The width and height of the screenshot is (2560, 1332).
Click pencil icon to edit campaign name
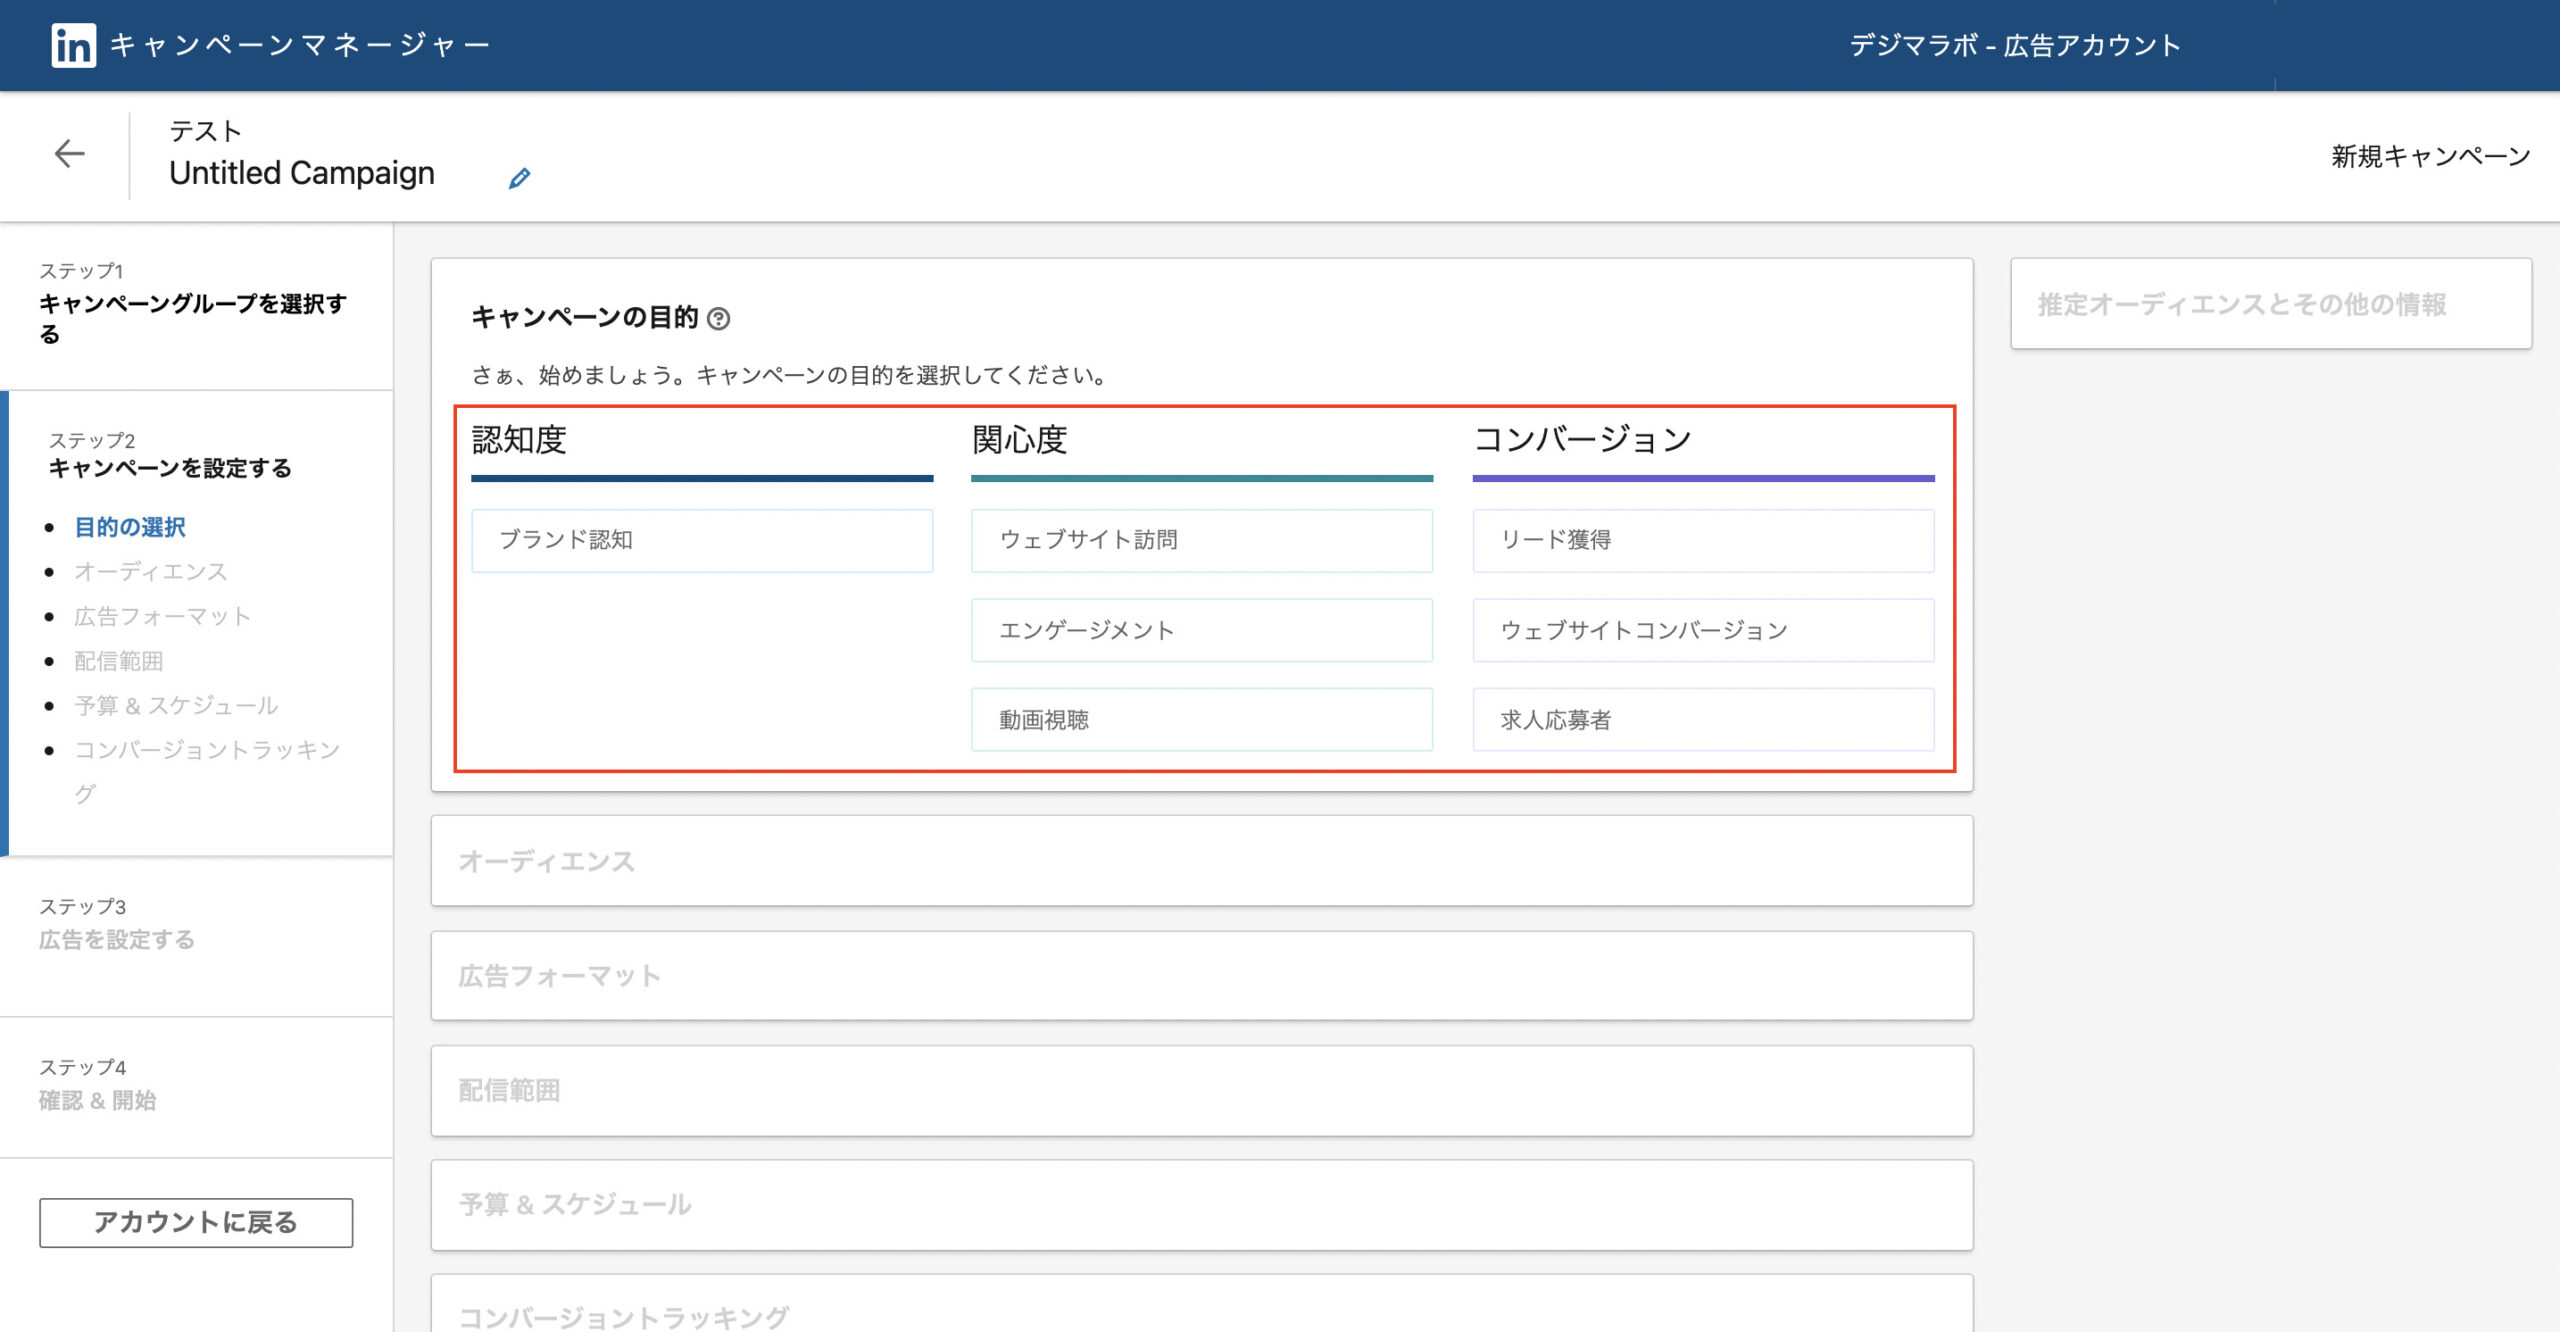(519, 179)
